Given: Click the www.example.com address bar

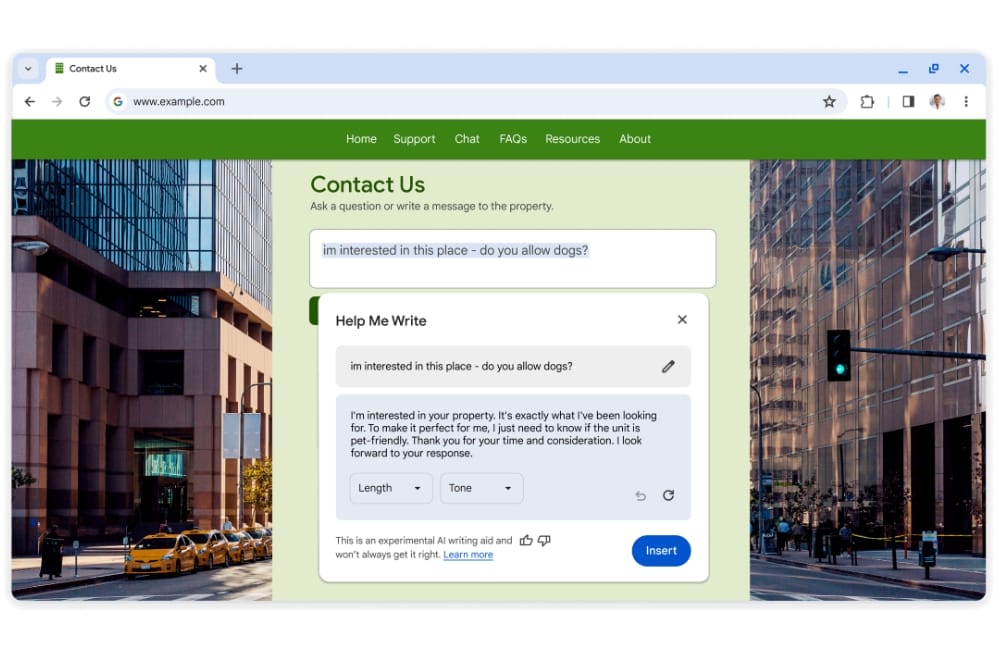Looking at the screenshot, I should (476, 102).
